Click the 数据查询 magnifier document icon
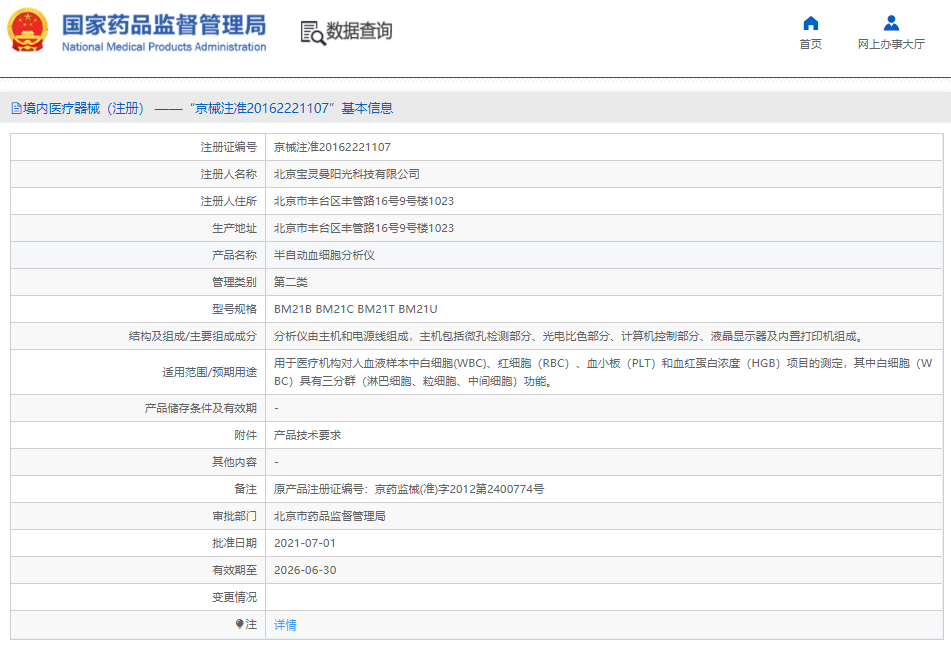 (313, 32)
